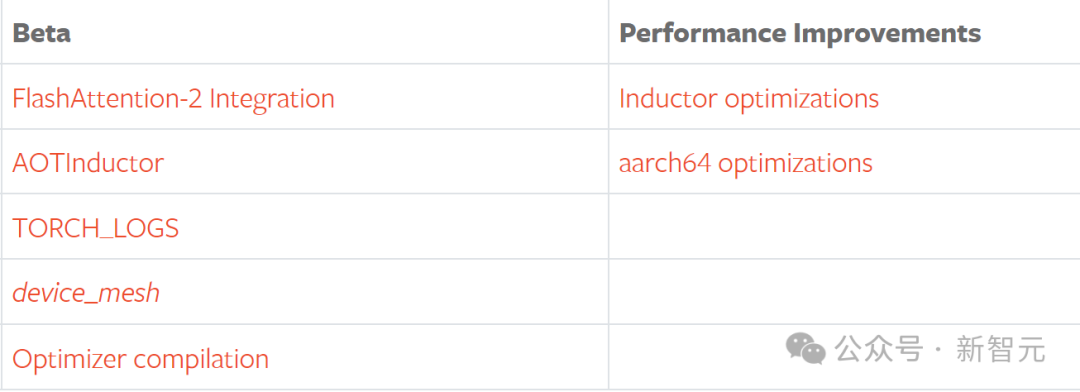Follow the TORCH_LOGS link
The image size is (1080, 392).
click(x=96, y=228)
